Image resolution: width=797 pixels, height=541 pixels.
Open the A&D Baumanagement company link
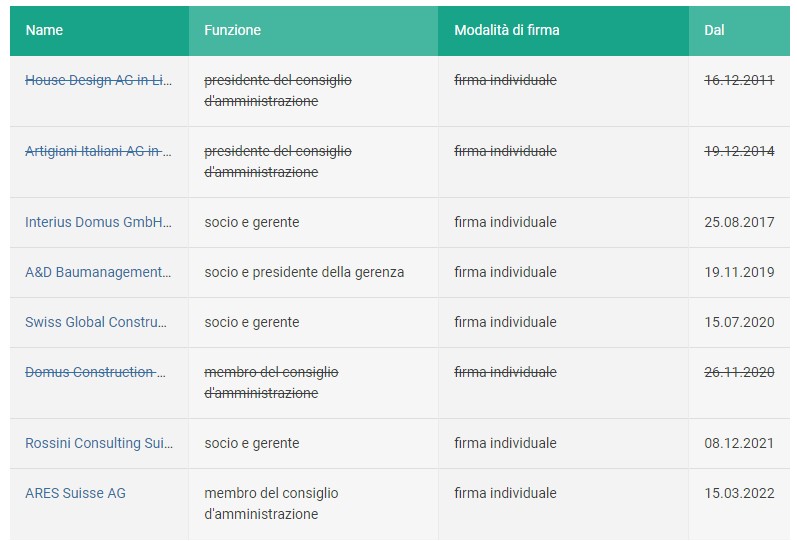click(99, 273)
